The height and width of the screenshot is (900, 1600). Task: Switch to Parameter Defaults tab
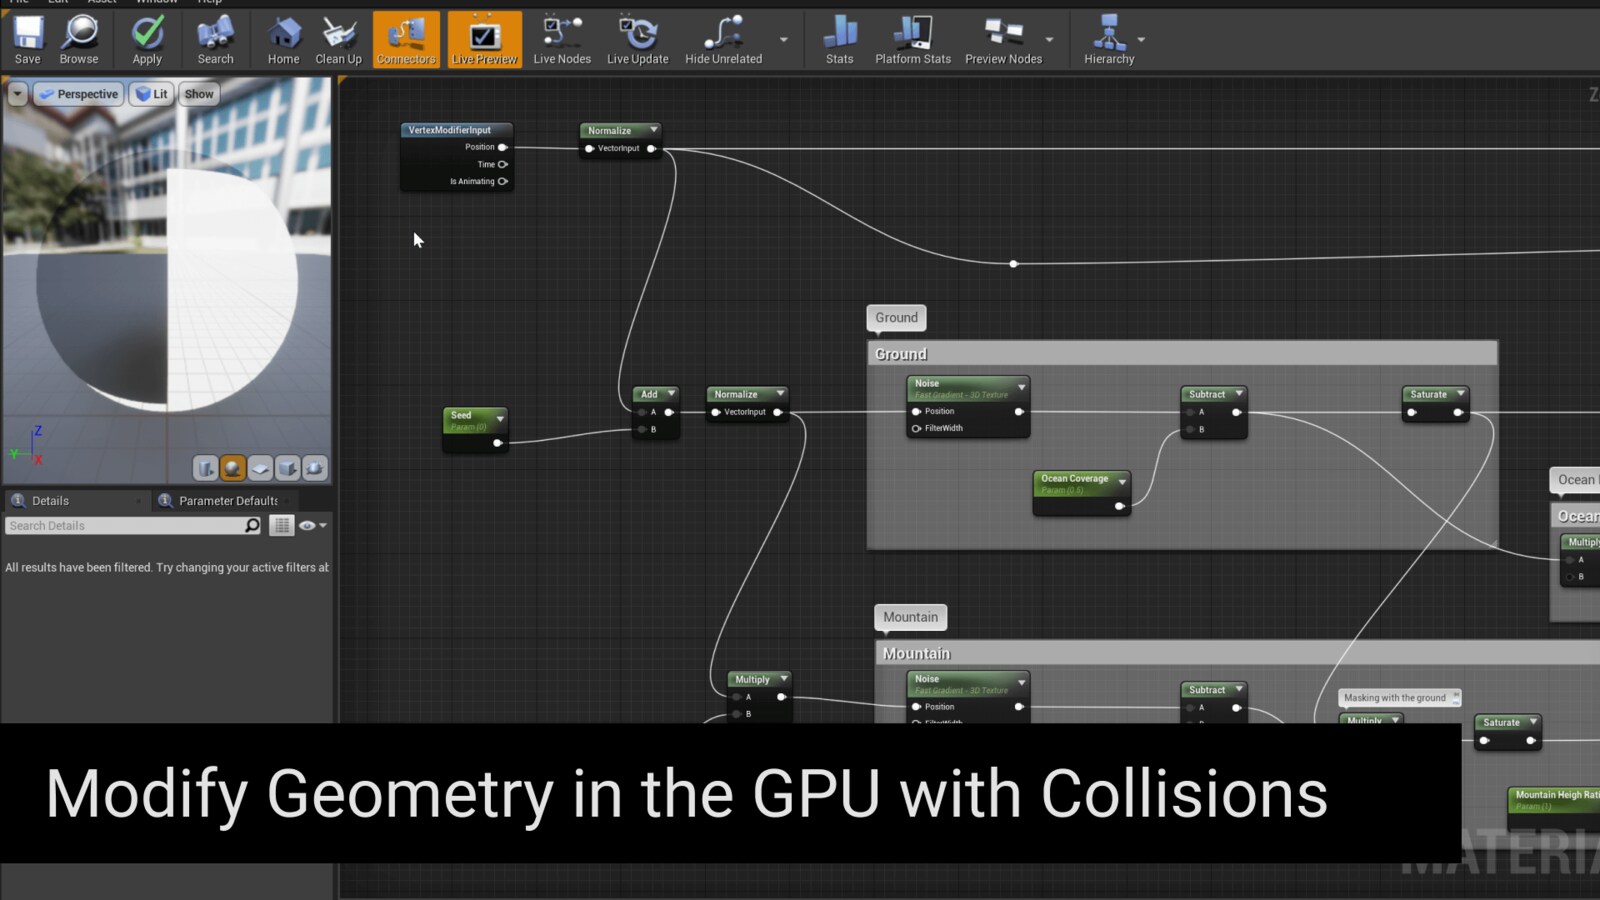(x=227, y=501)
